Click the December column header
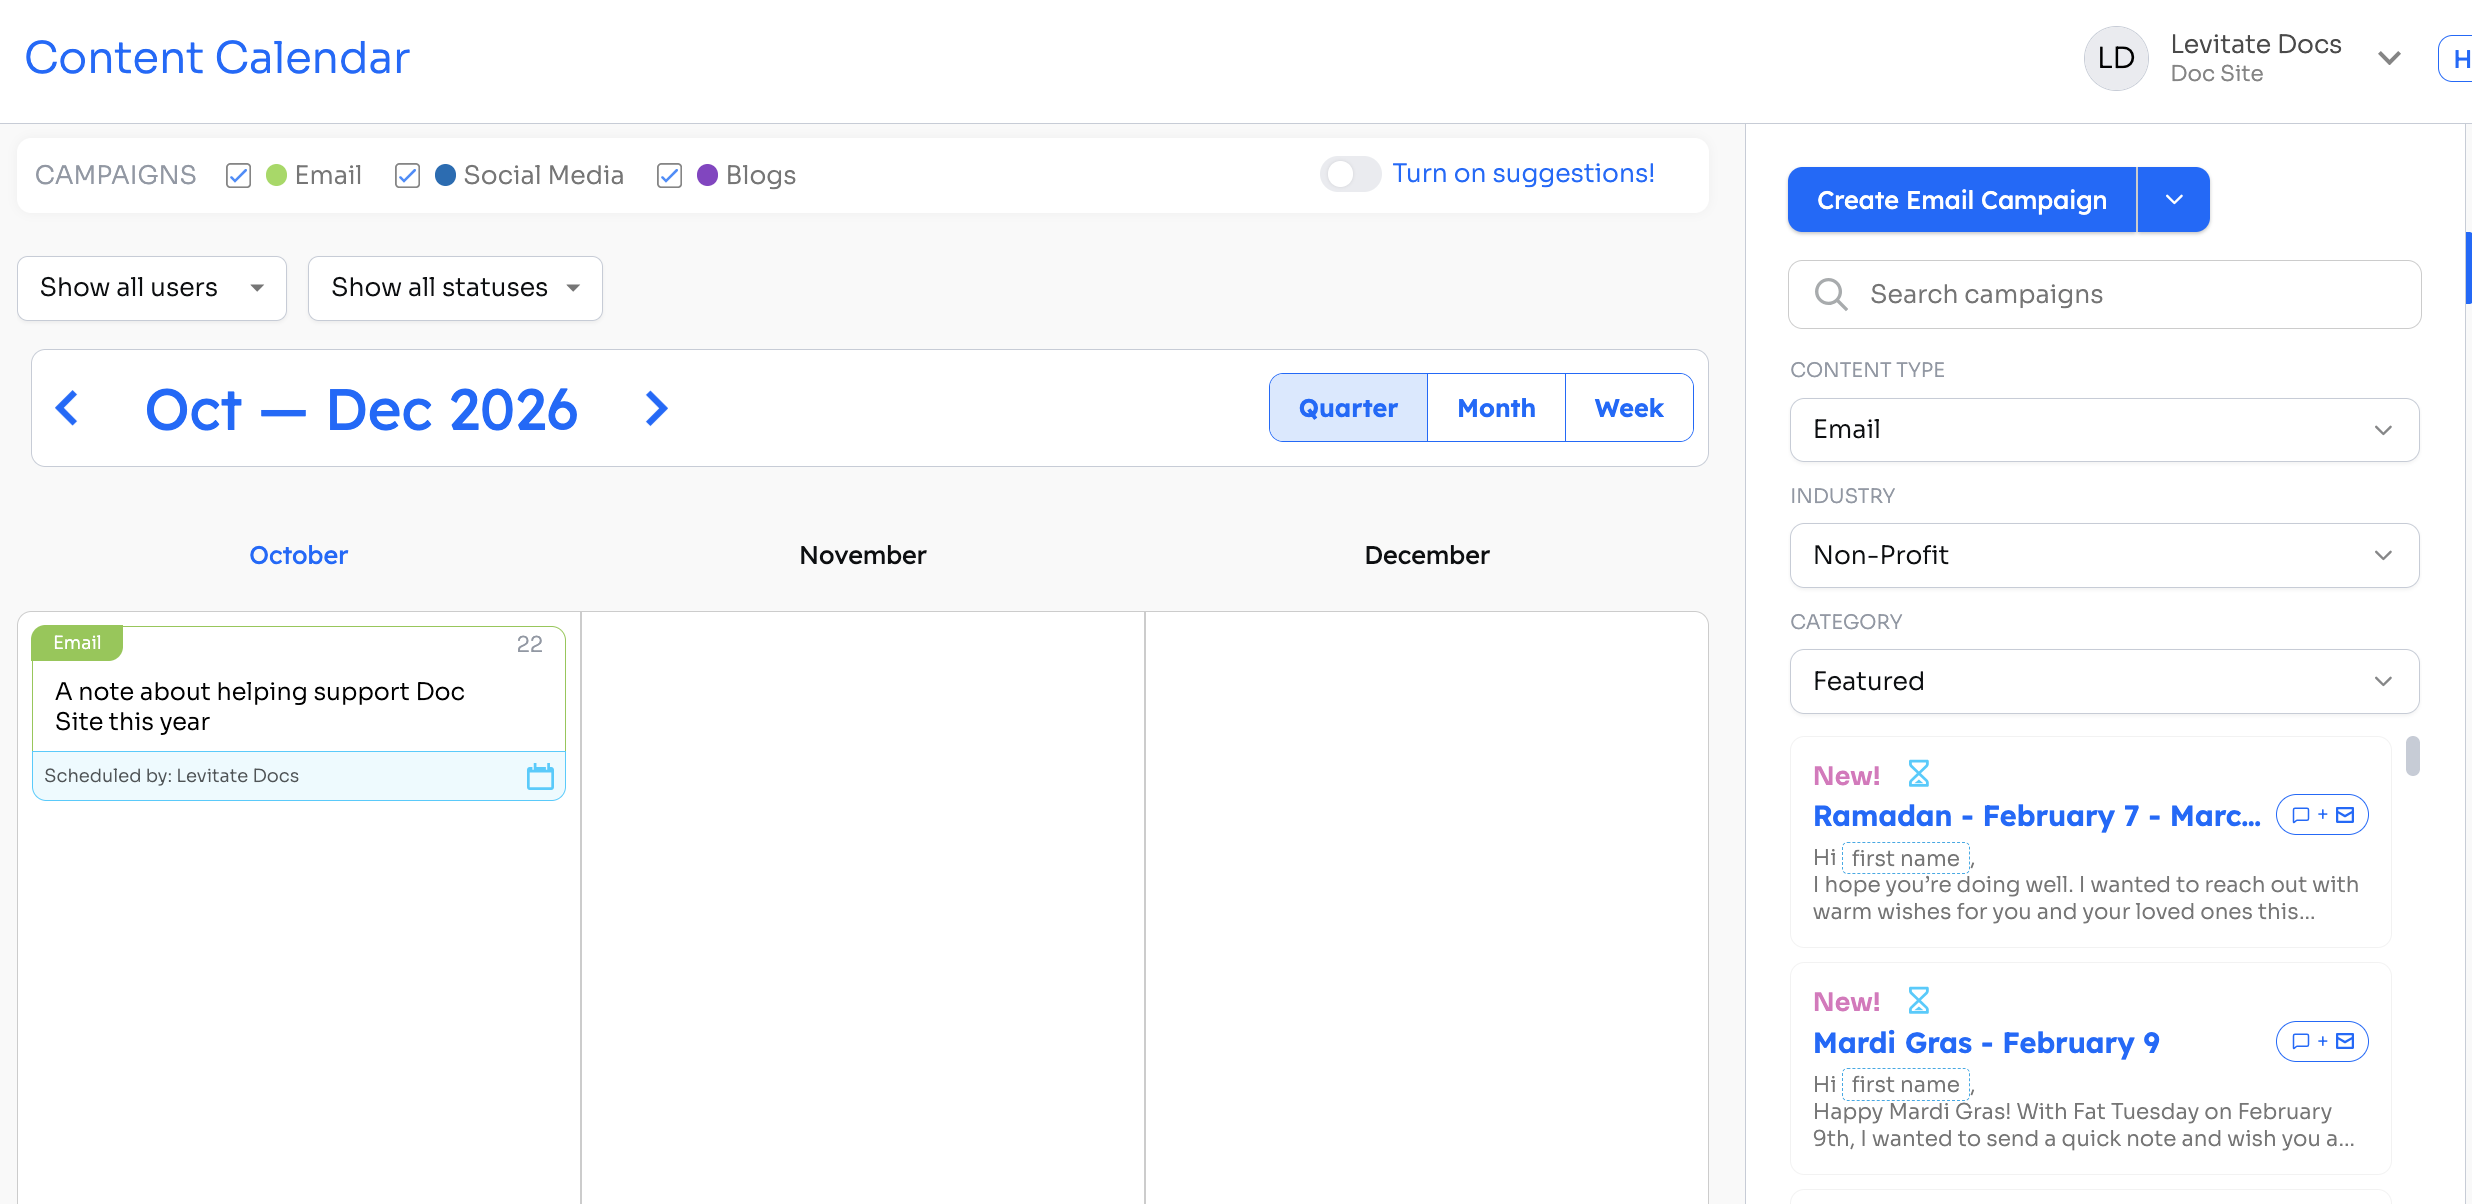The height and width of the screenshot is (1204, 2472). [x=1427, y=555]
